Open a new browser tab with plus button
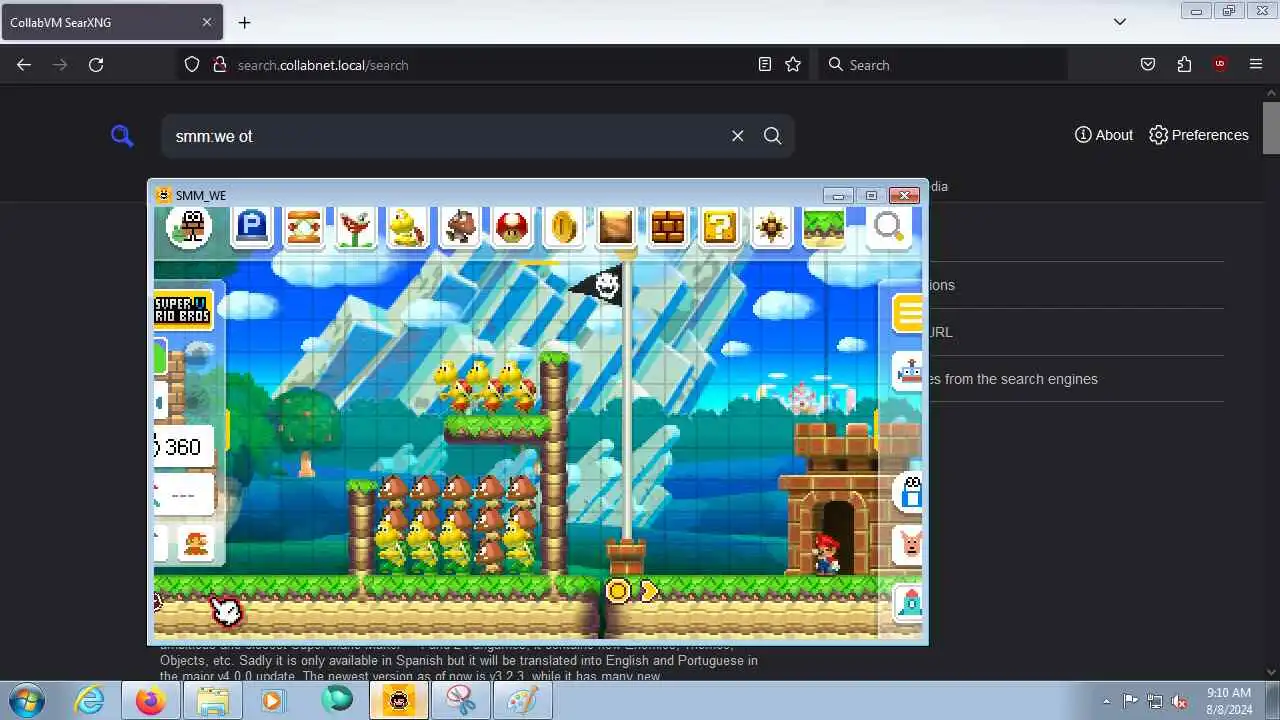 [244, 22]
